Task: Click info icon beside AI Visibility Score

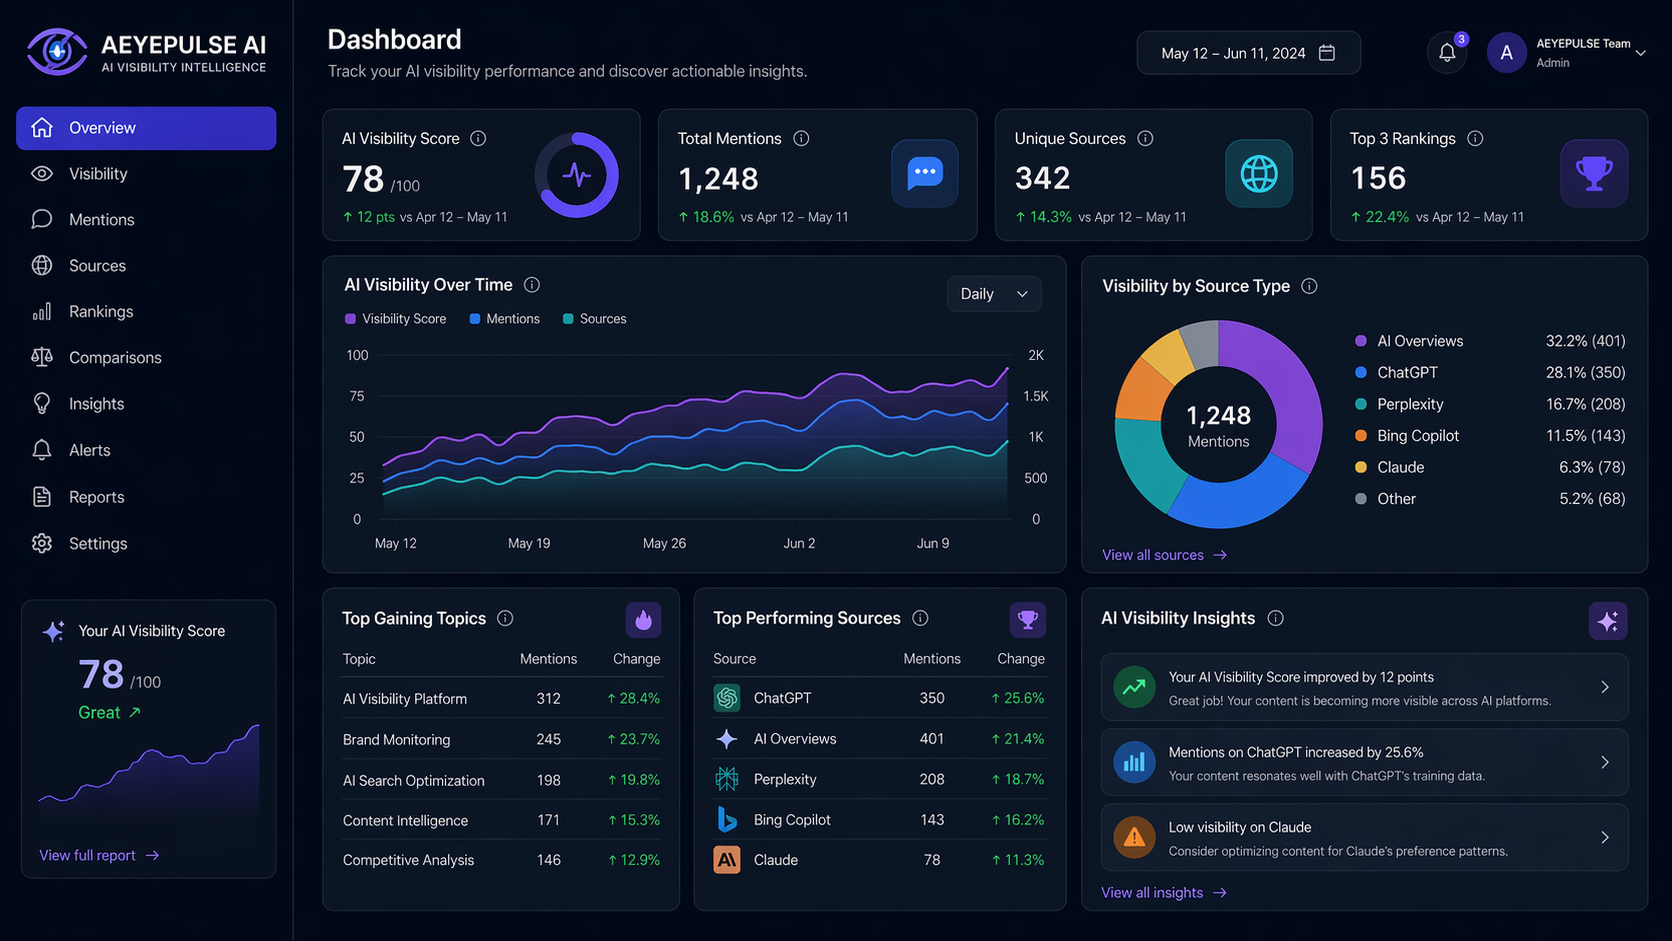Action: (x=478, y=139)
